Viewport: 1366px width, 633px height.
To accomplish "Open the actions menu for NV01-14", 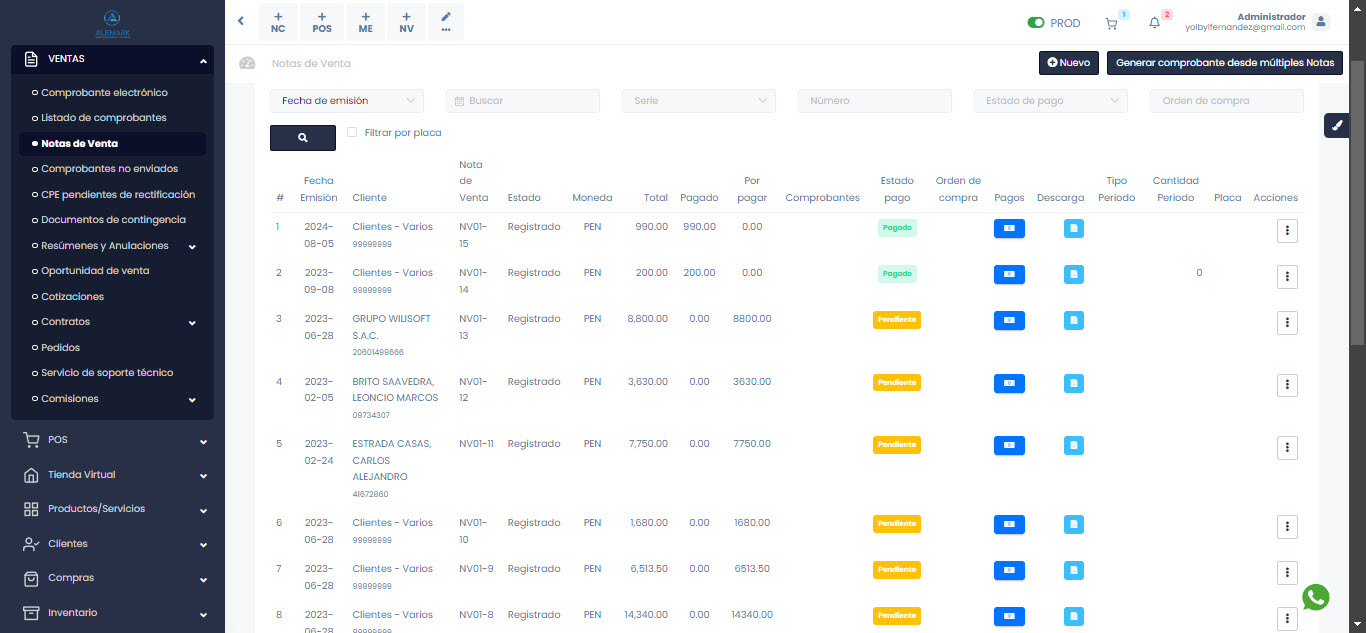I will pos(1287,277).
